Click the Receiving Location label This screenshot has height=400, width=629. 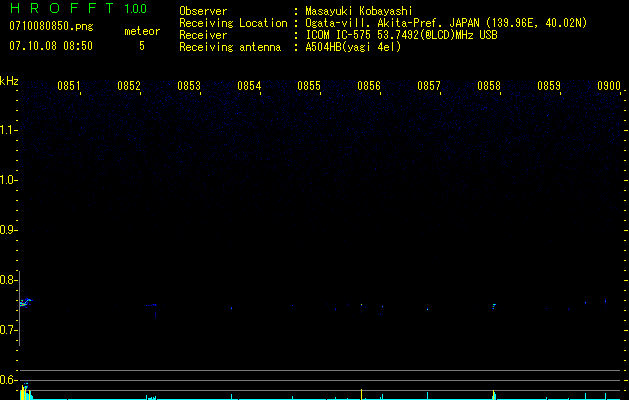point(233,23)
